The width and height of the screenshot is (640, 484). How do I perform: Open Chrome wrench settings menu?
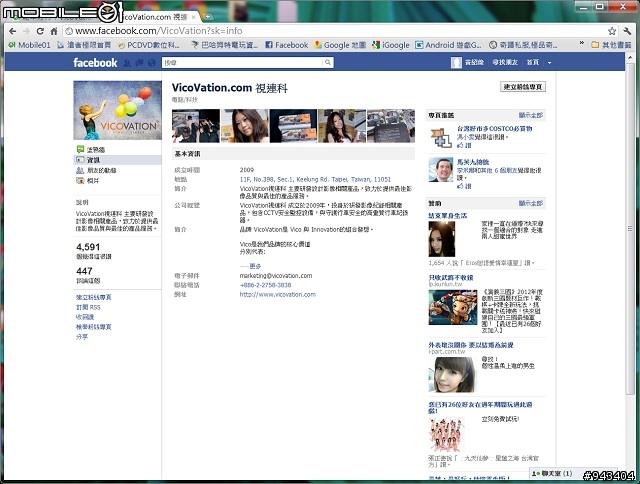coord(627,31)
